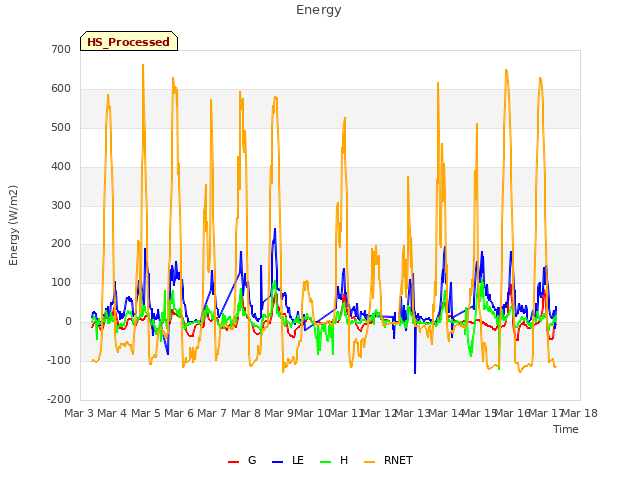Click the Time x-axis label

566,429
